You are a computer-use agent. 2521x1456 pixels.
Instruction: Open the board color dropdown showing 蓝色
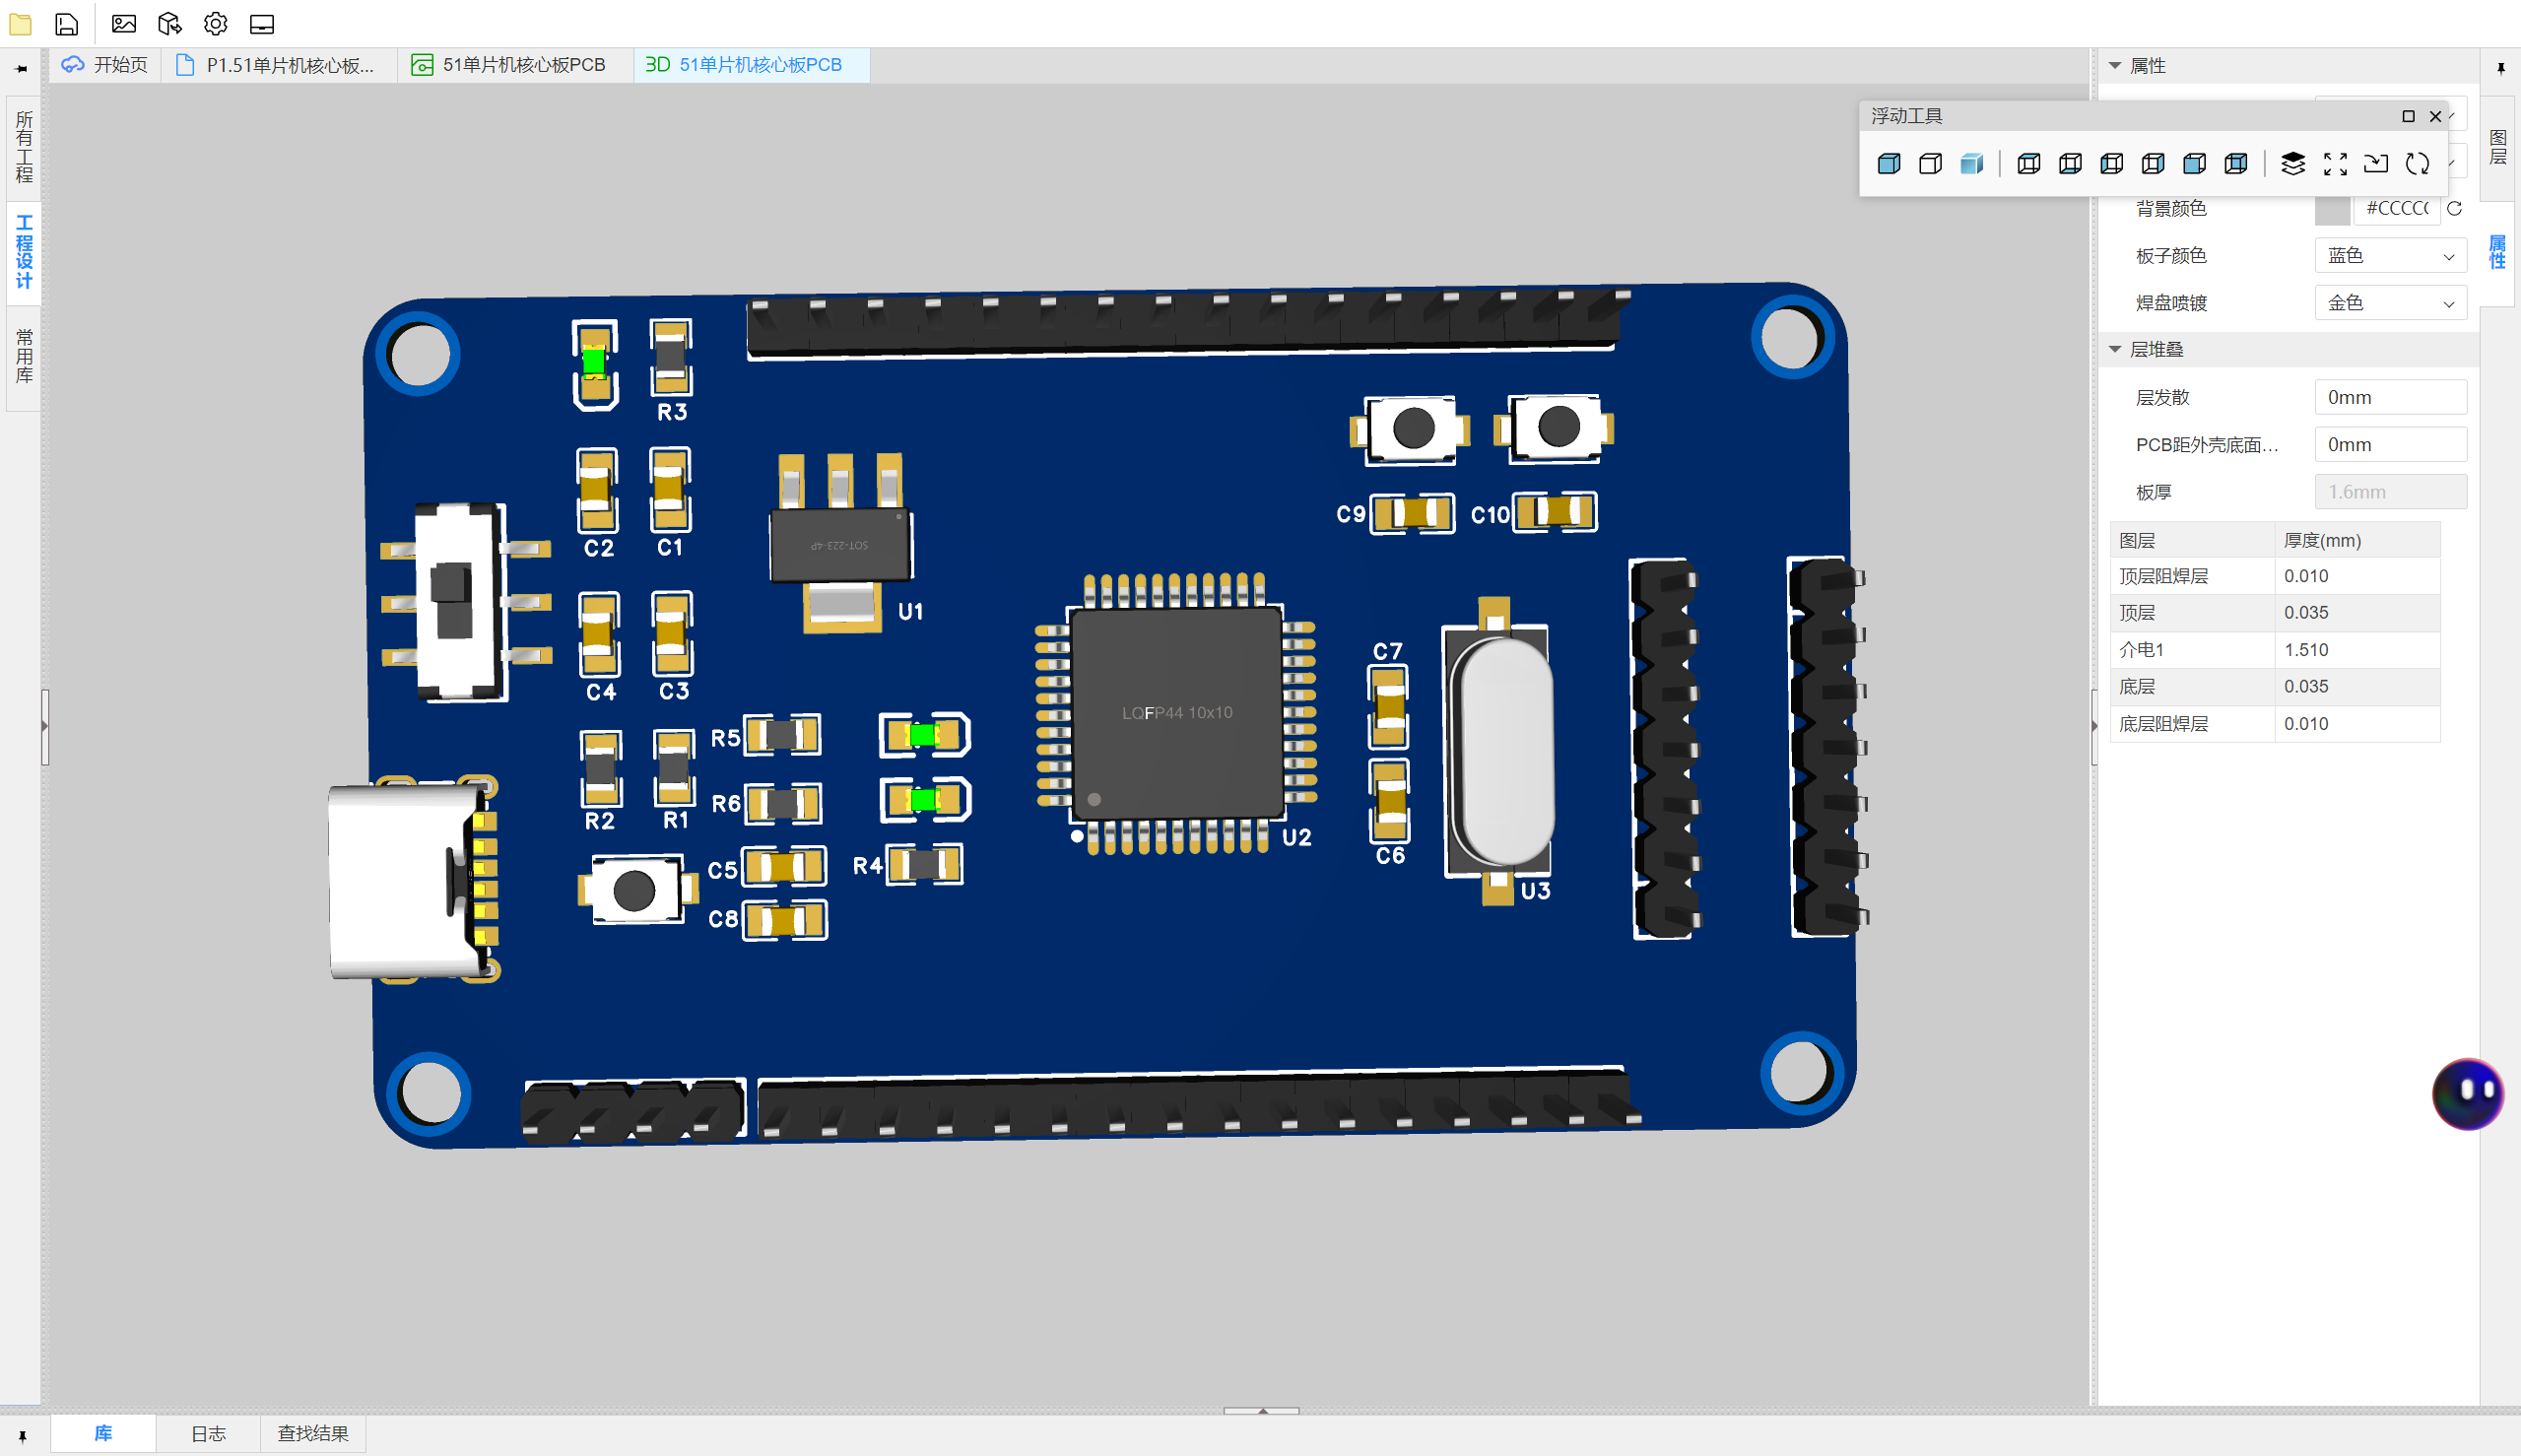point(2390,256)
